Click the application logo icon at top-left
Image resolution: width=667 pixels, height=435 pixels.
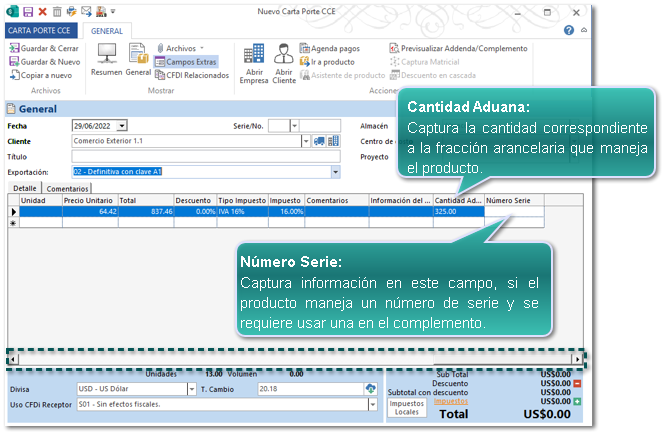coord(13,12)
